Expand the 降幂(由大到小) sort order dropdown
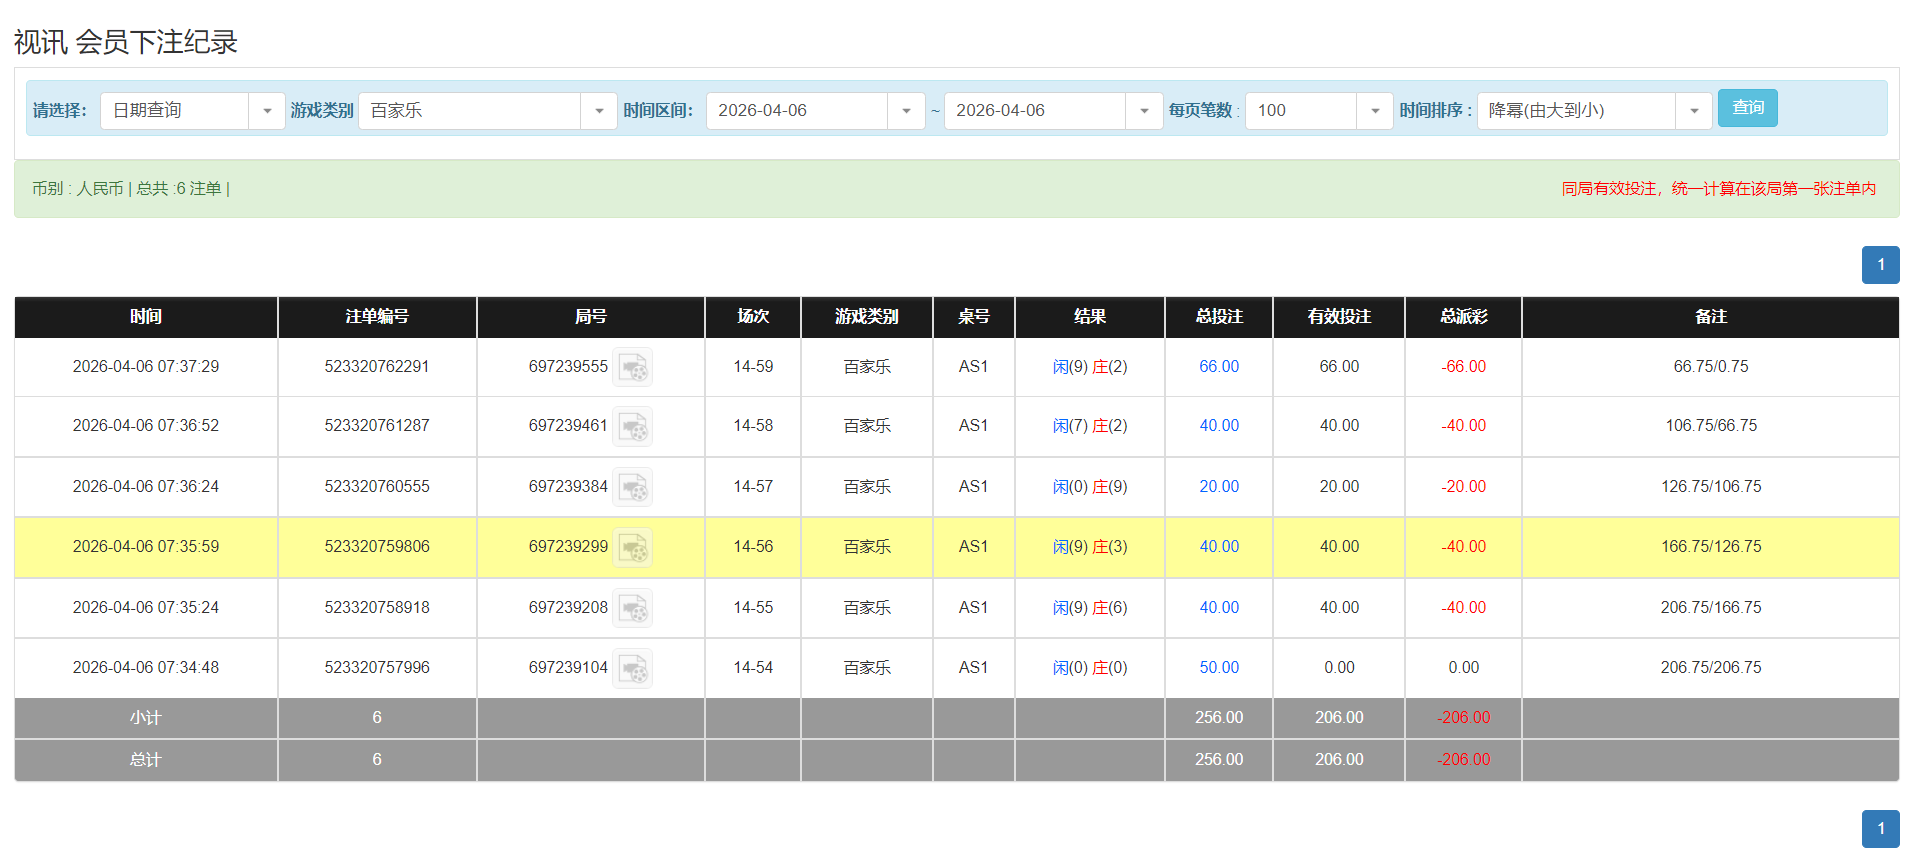This screenshot has width=1912, height=848. 1693,111
